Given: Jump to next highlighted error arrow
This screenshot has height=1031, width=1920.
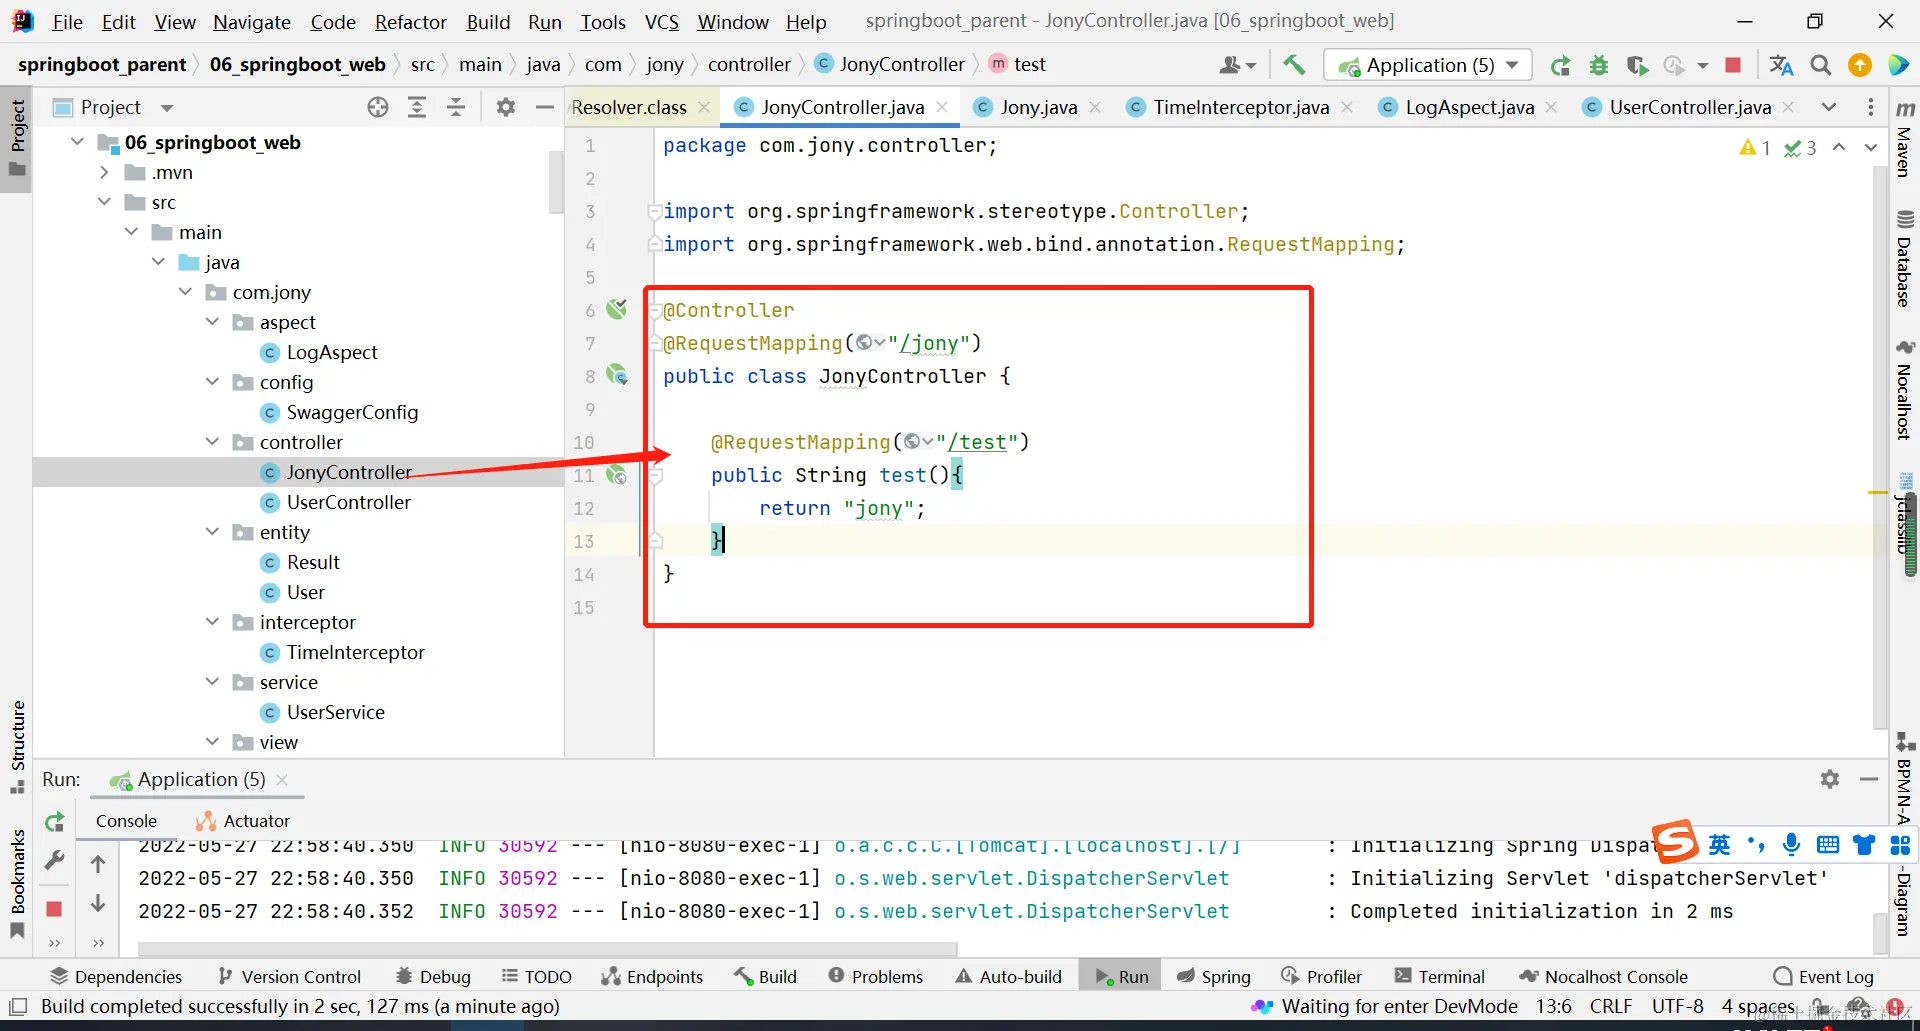Looking at the screenshot, I should tap(1871, 147).
